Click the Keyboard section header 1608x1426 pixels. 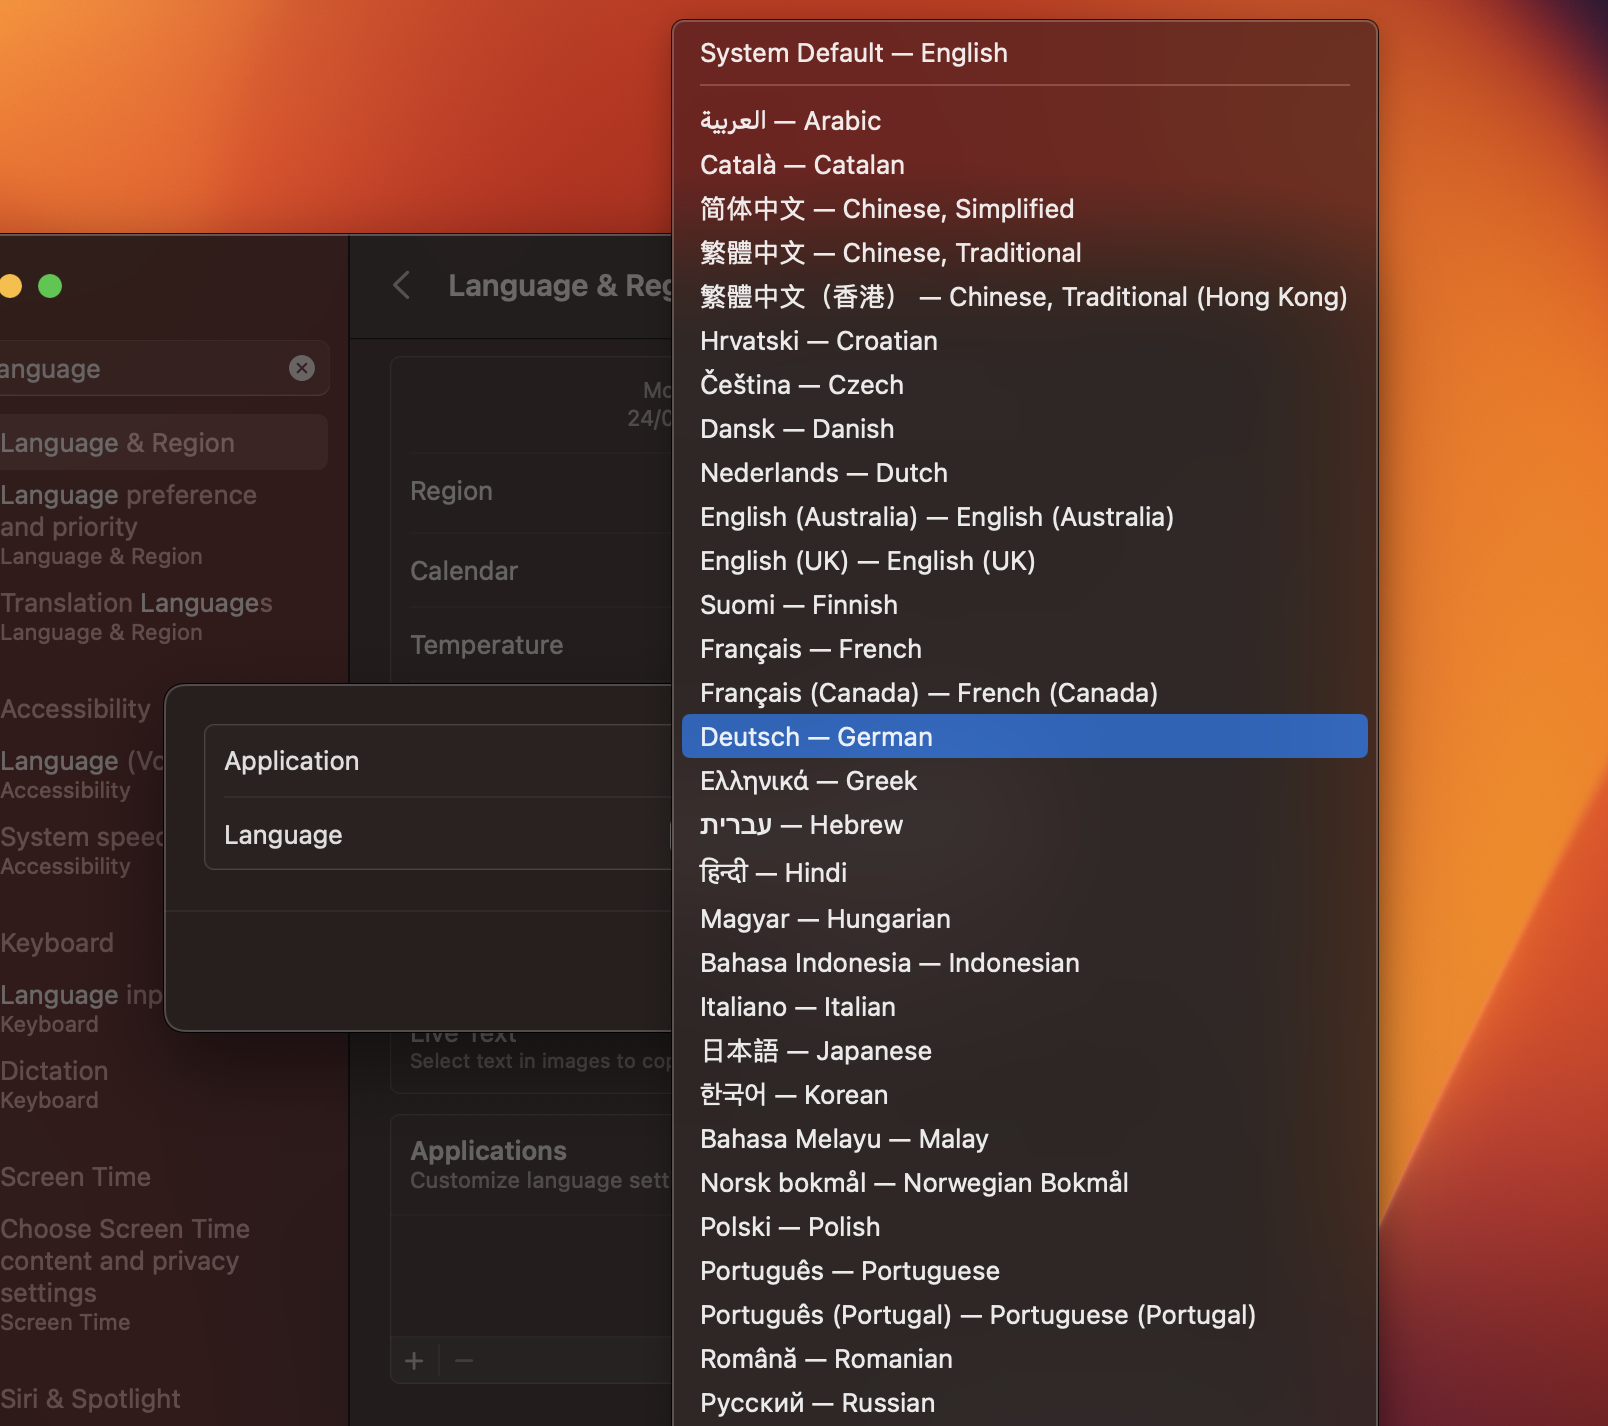[57, 943]
